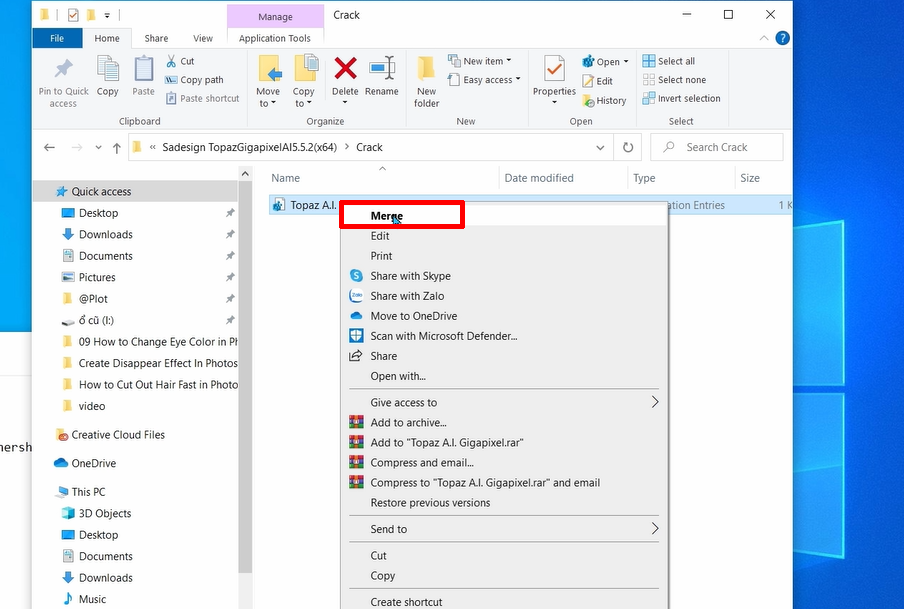This screenshot has height=609, width=904.
Task: Open the recent locations dropdown arrow
Action: pyautogui.click(x=99, y=148)
